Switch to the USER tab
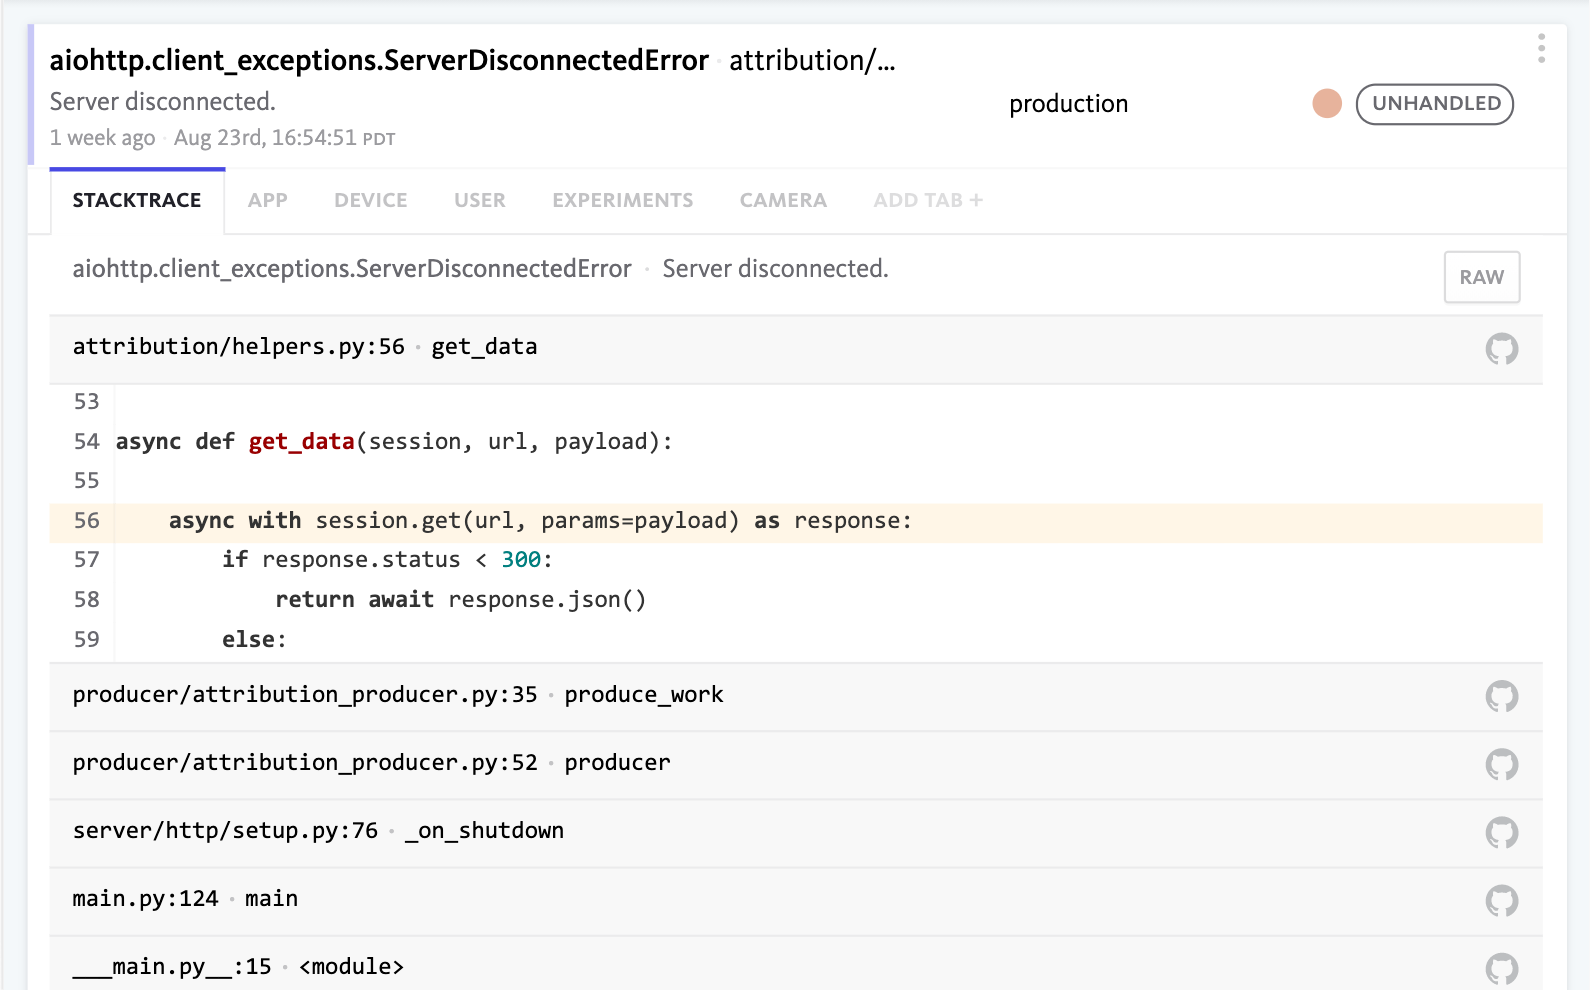The image size is (1590, 990). click(480, 201)
